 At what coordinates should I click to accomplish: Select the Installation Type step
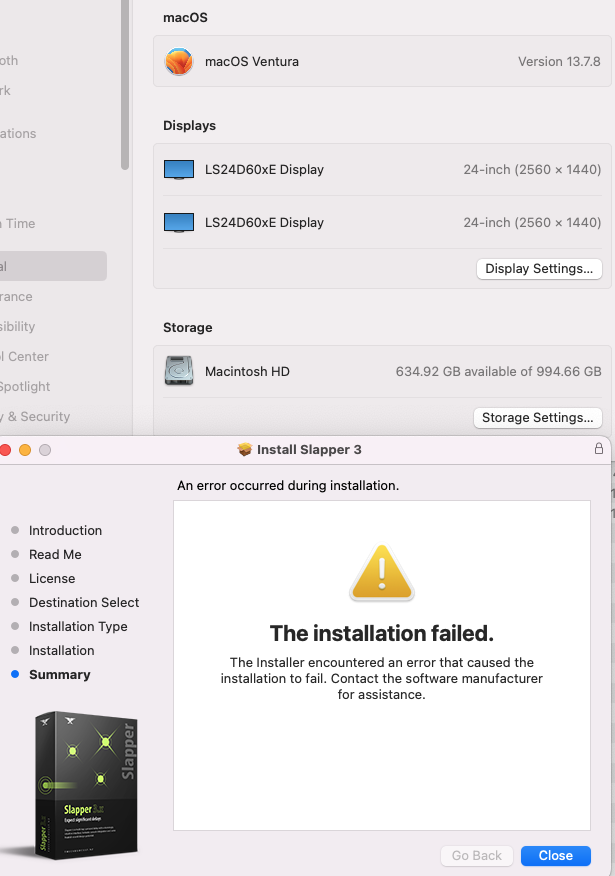[x=78, y=627]
